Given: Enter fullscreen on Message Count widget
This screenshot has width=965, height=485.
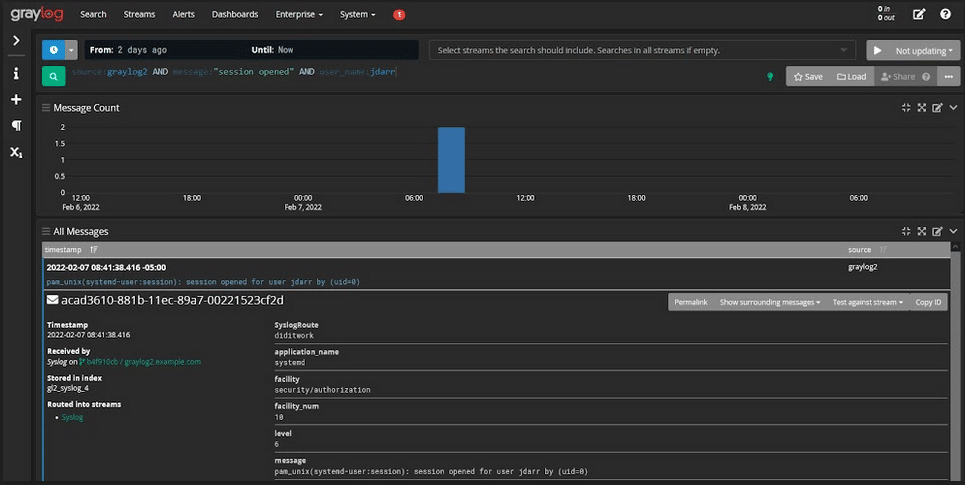Looking at the screenshot, I should 921,107.
